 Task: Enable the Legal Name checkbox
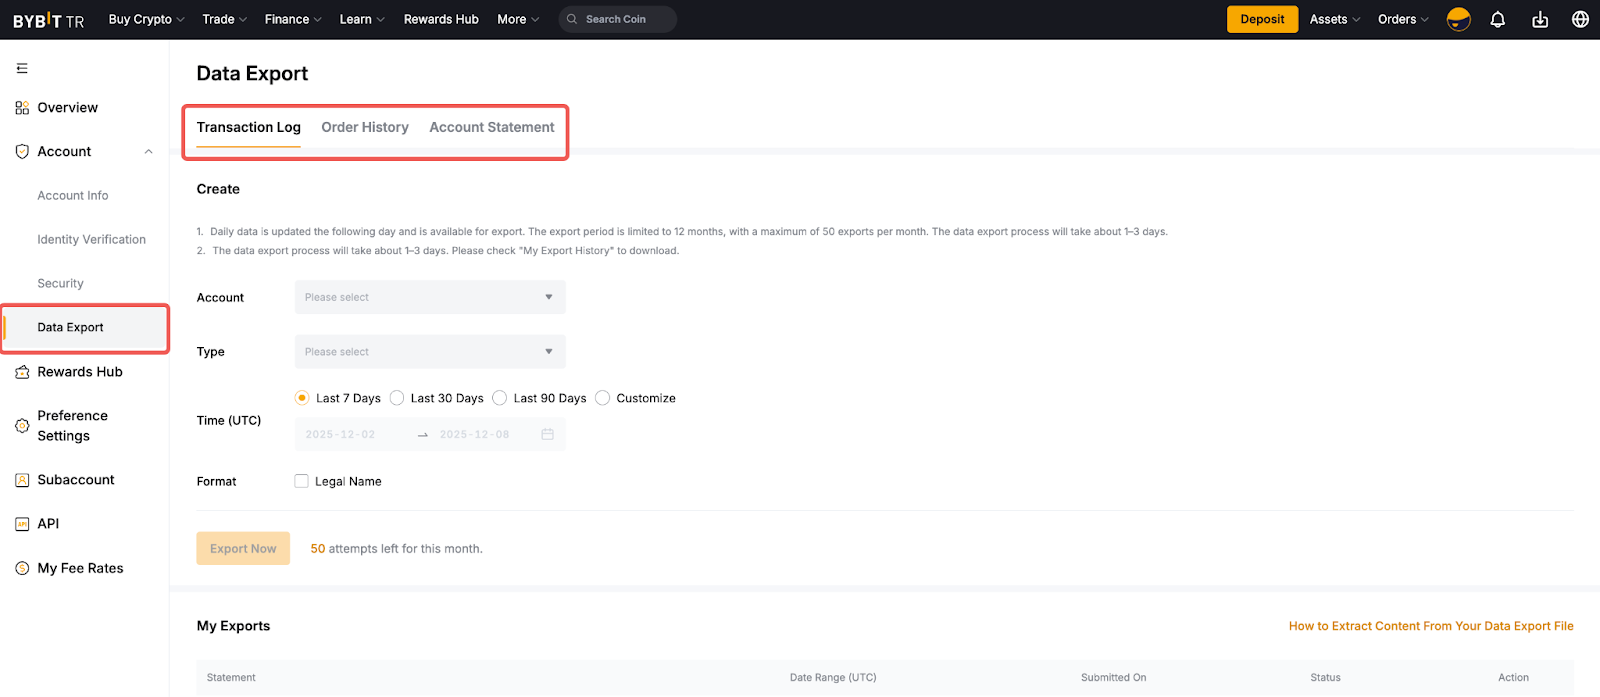pyautogui.click(x=301, y=481)
